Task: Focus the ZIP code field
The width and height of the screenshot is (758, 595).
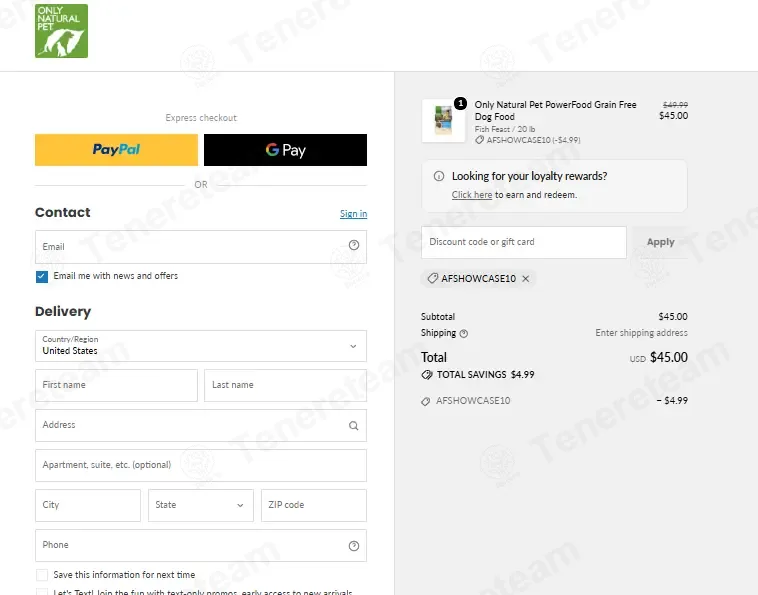Action: (314, 506)
